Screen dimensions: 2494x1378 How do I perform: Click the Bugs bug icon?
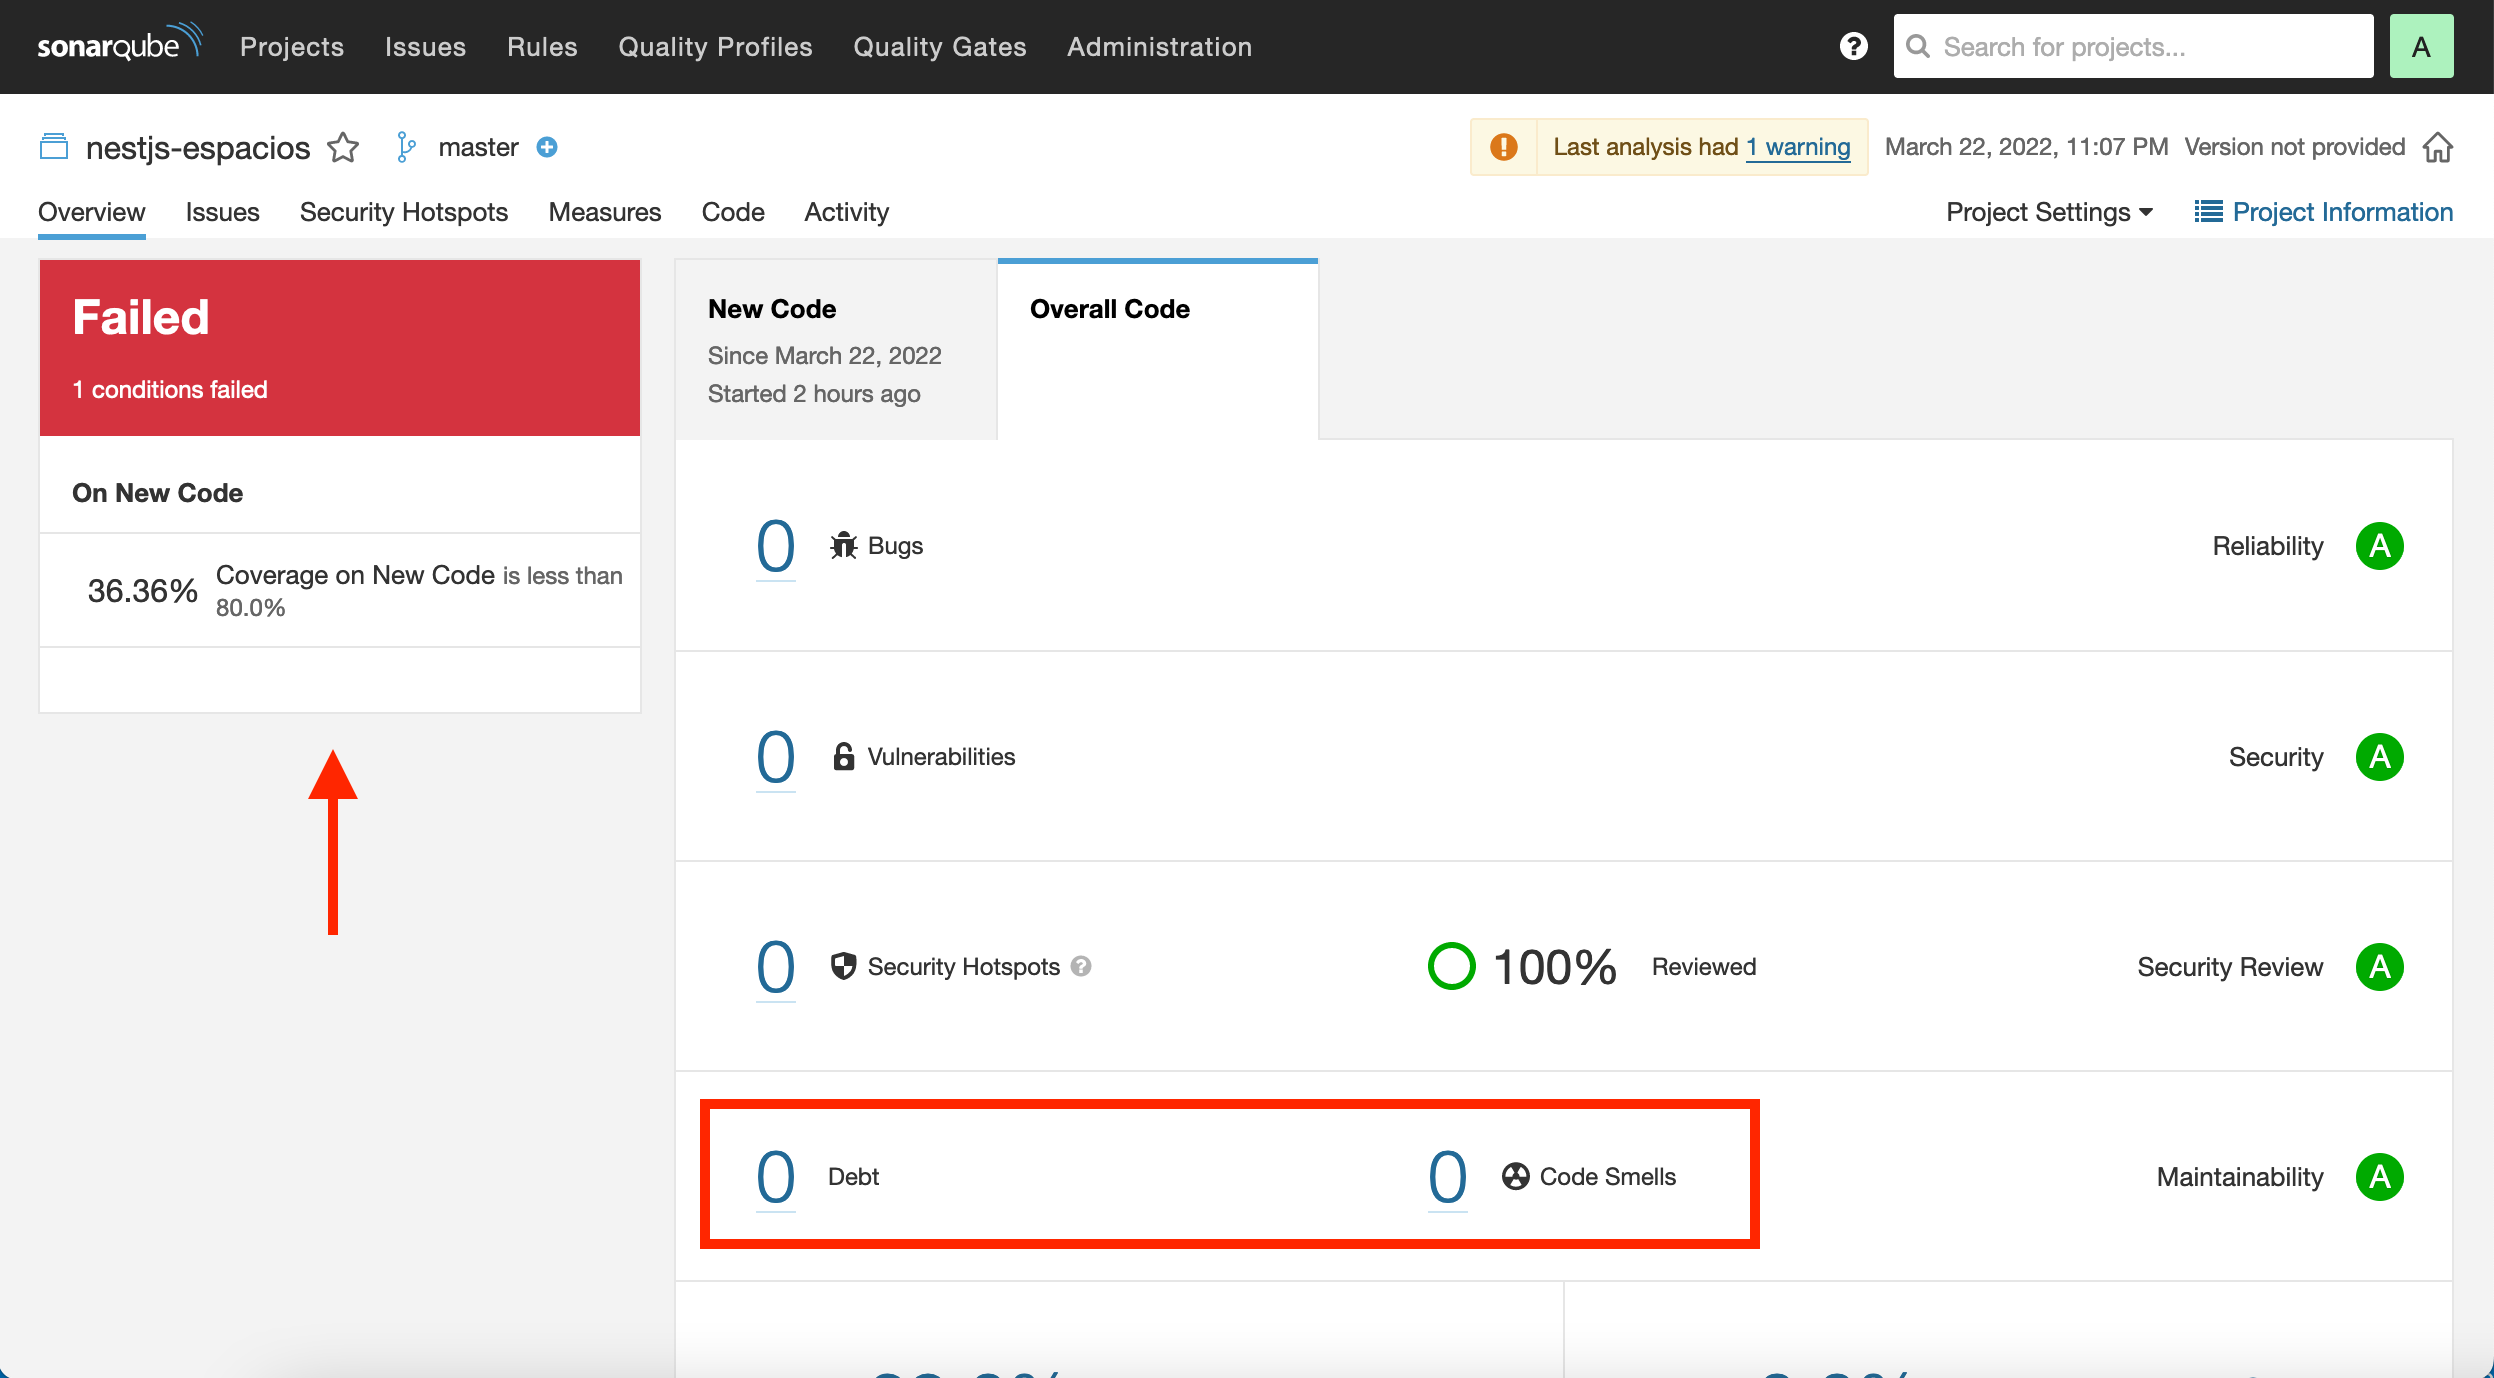pos(843,546)
